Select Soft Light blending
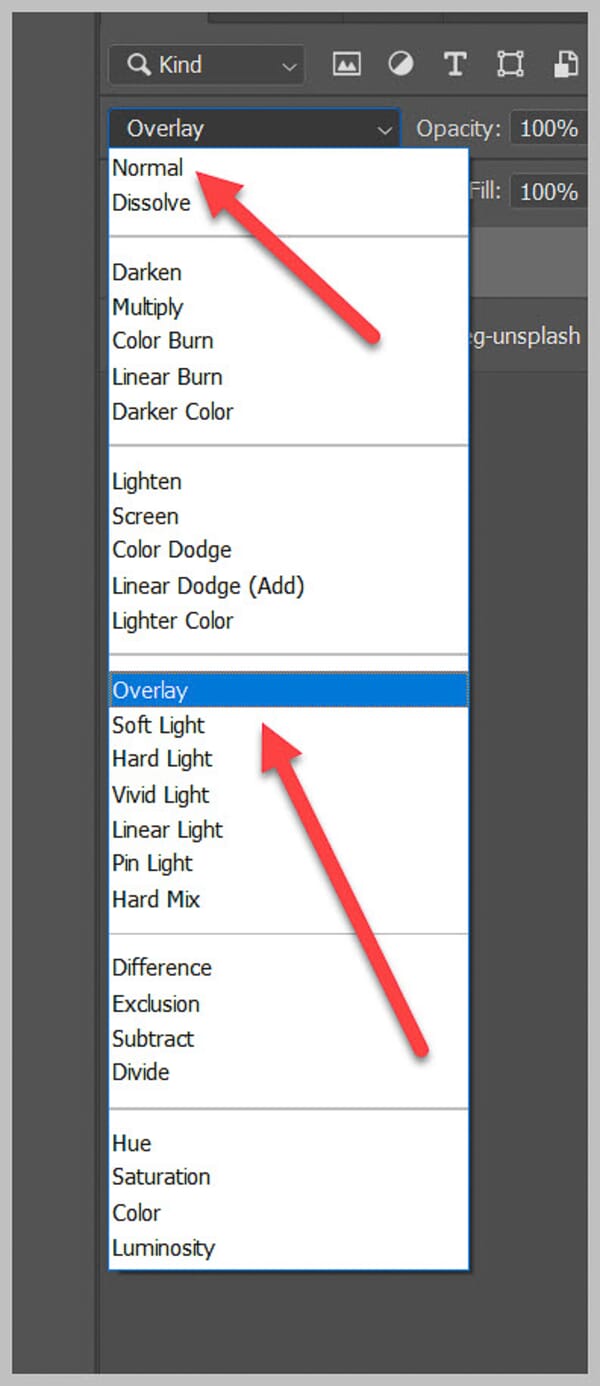Viewport: 600px width, 1386px height. tap(157, 725)
